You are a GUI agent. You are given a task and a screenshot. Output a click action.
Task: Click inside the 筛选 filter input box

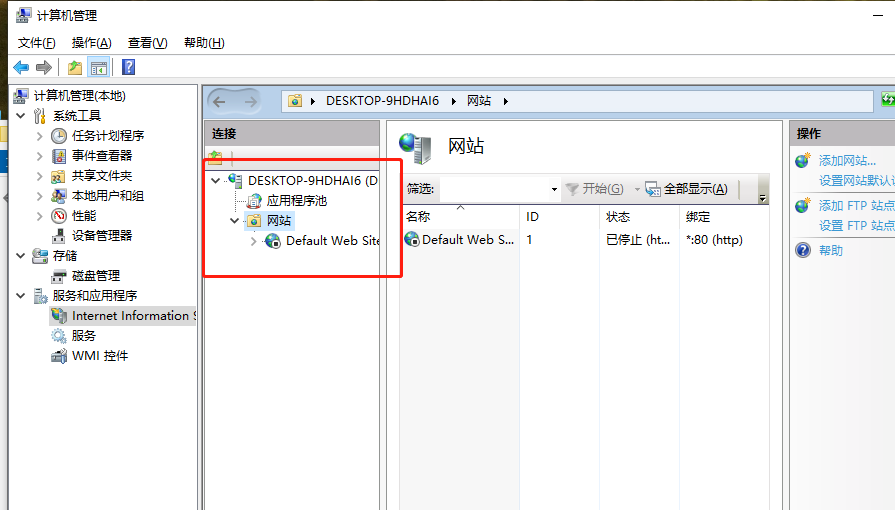494,189
